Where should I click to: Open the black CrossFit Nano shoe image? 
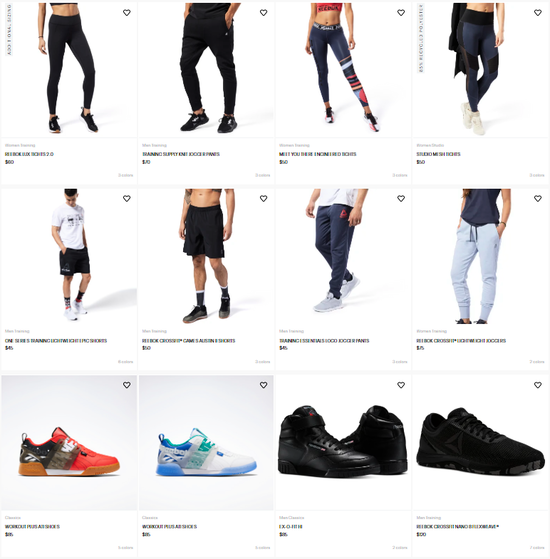(x=480, y=442)
